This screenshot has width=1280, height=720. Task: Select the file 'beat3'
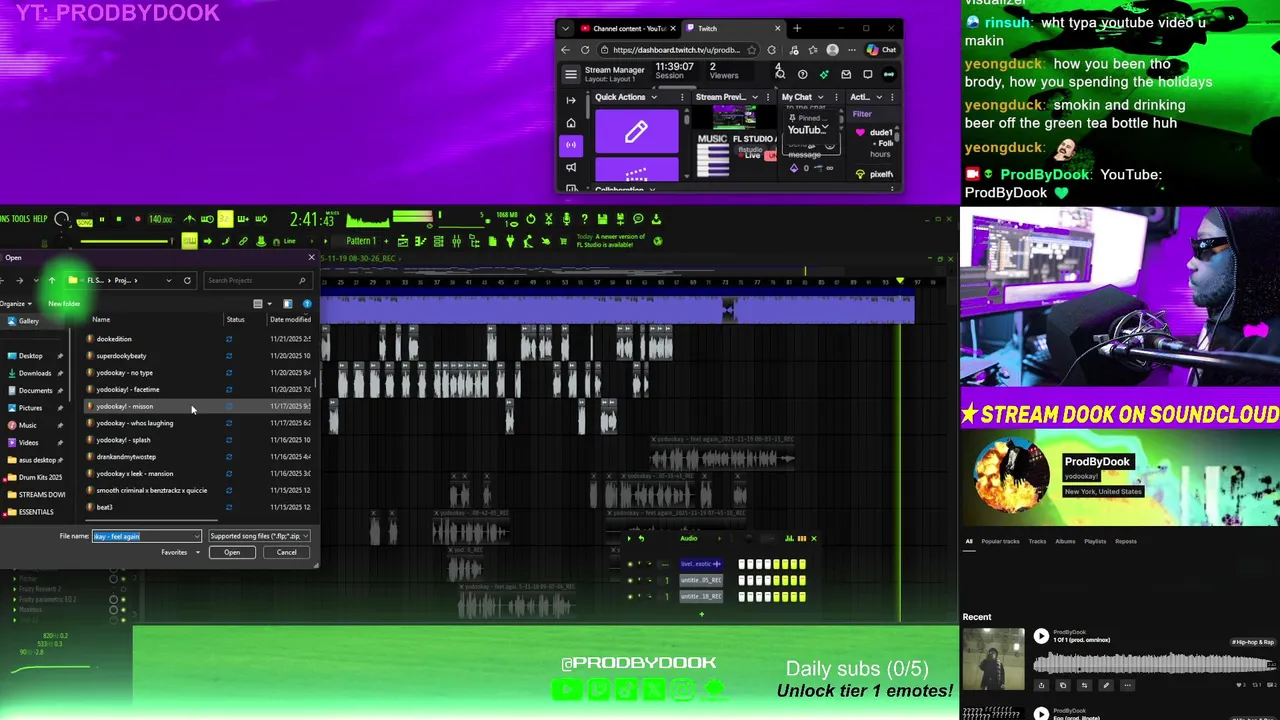click(x=104, y=507)
